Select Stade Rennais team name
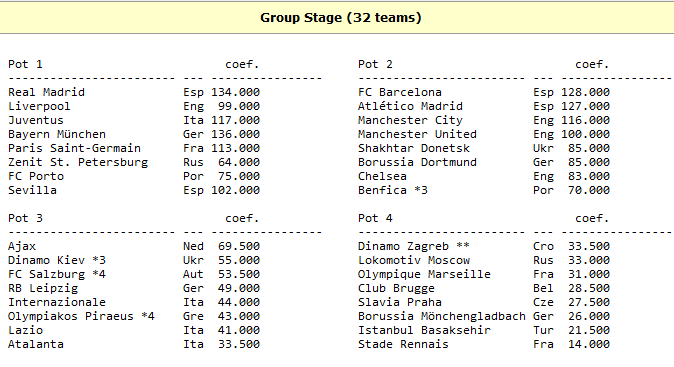The height and width of the screenshot is (367, 674). tap(403, 344)
